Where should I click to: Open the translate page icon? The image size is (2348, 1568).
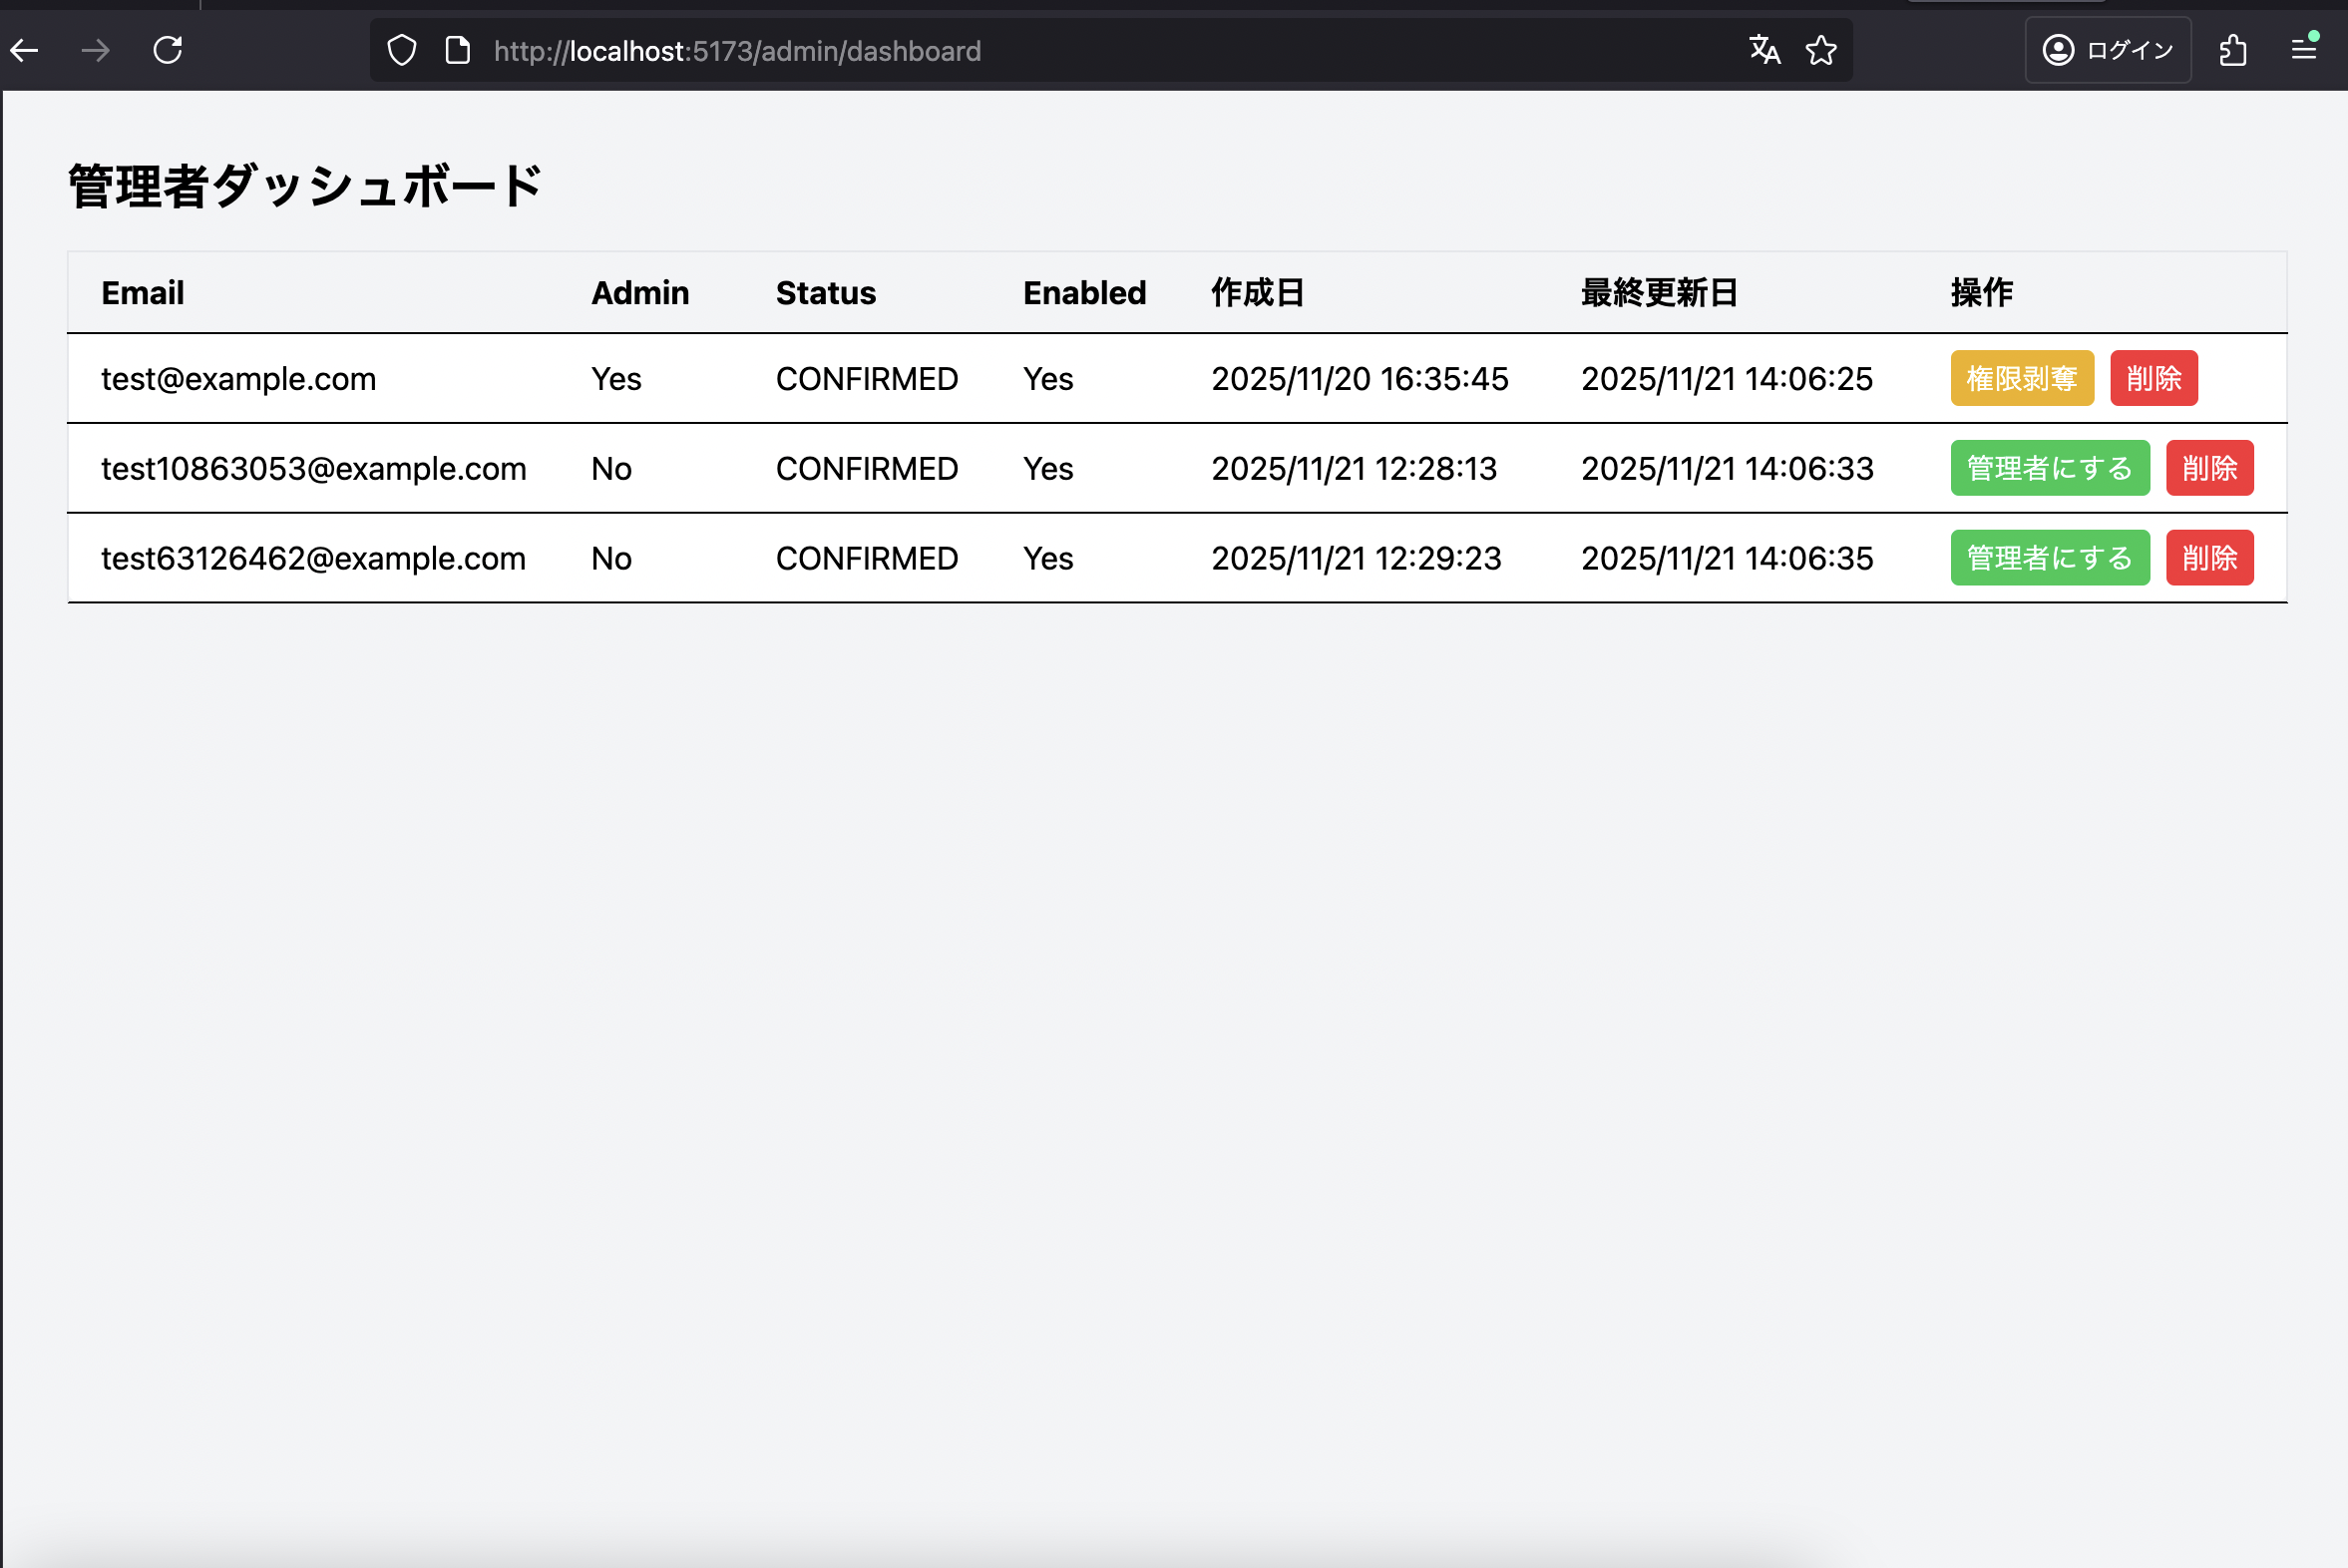(1764, 50)
